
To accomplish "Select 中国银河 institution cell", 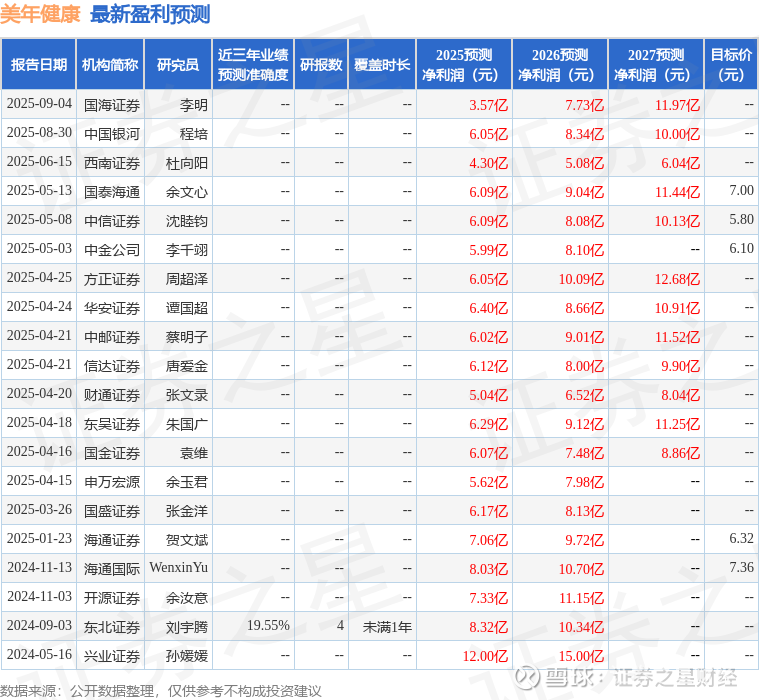I will (x=112, y=134).
